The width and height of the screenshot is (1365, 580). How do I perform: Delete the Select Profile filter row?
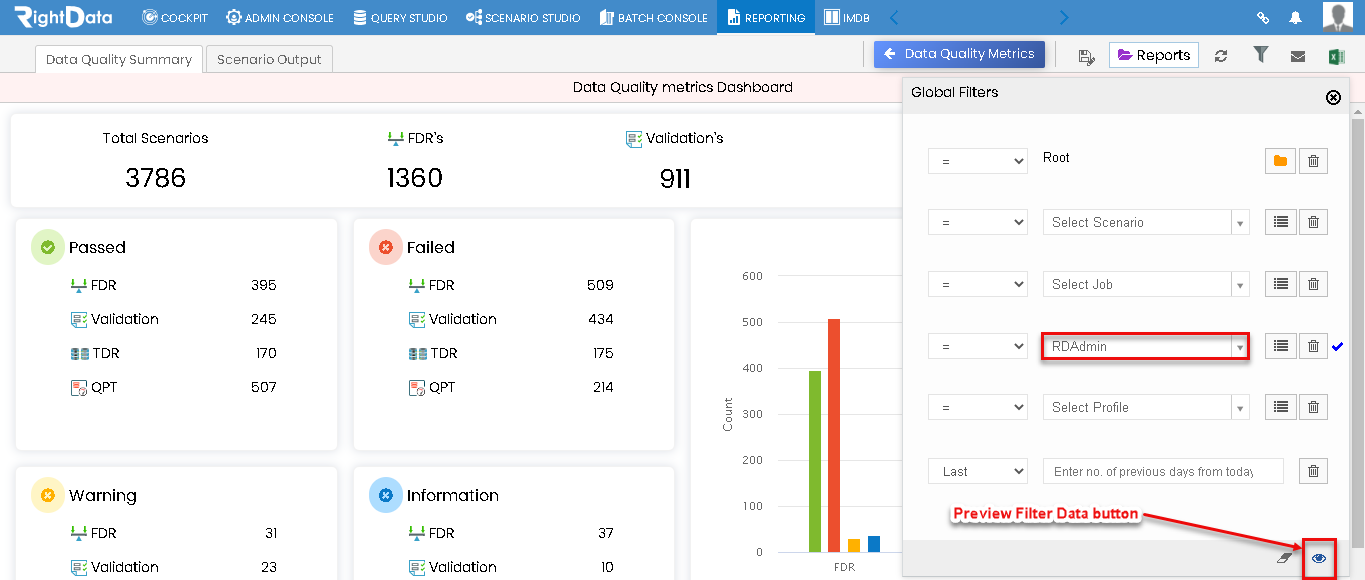[1314, 407]
